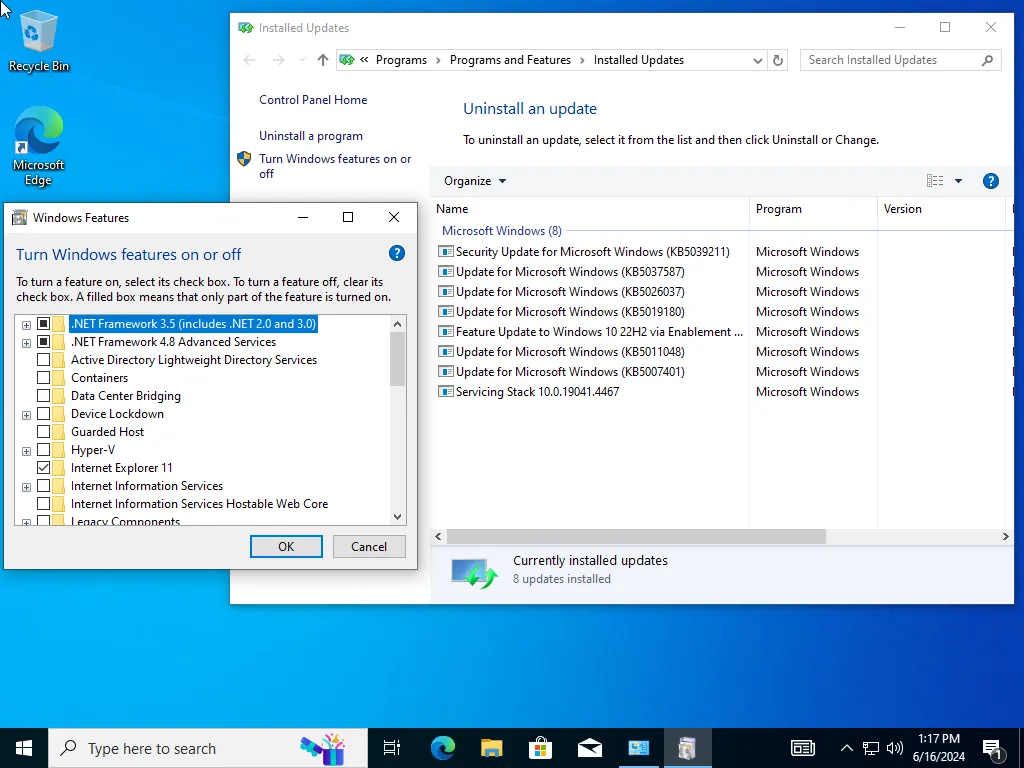
Task: Open the notification center icon
Action: (x=993, y=750)
